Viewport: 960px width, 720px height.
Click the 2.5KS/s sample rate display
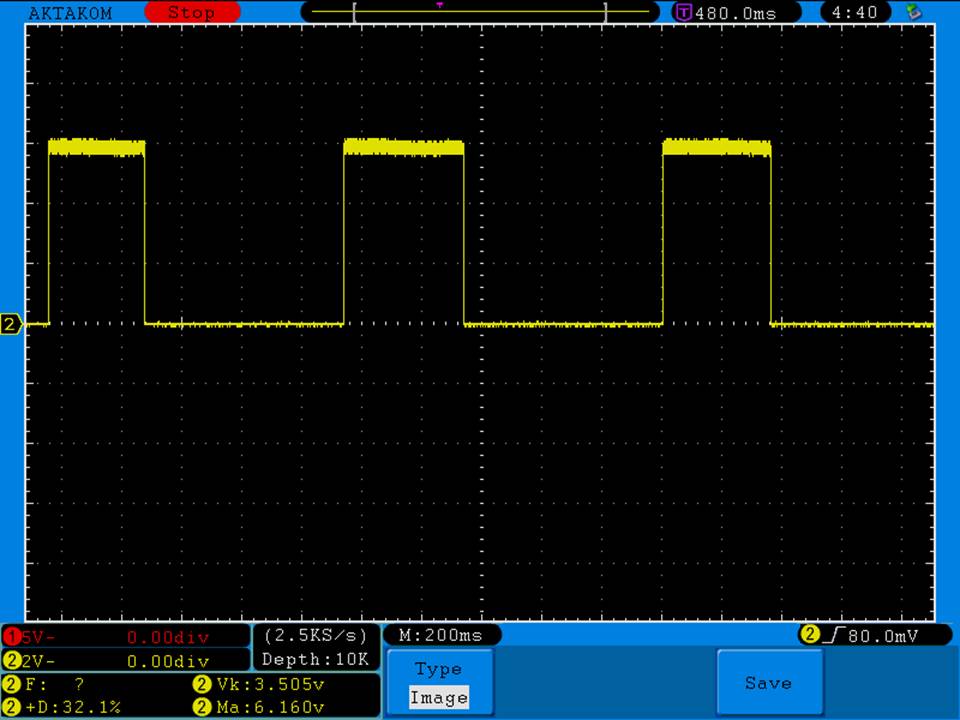coord(316,636)
